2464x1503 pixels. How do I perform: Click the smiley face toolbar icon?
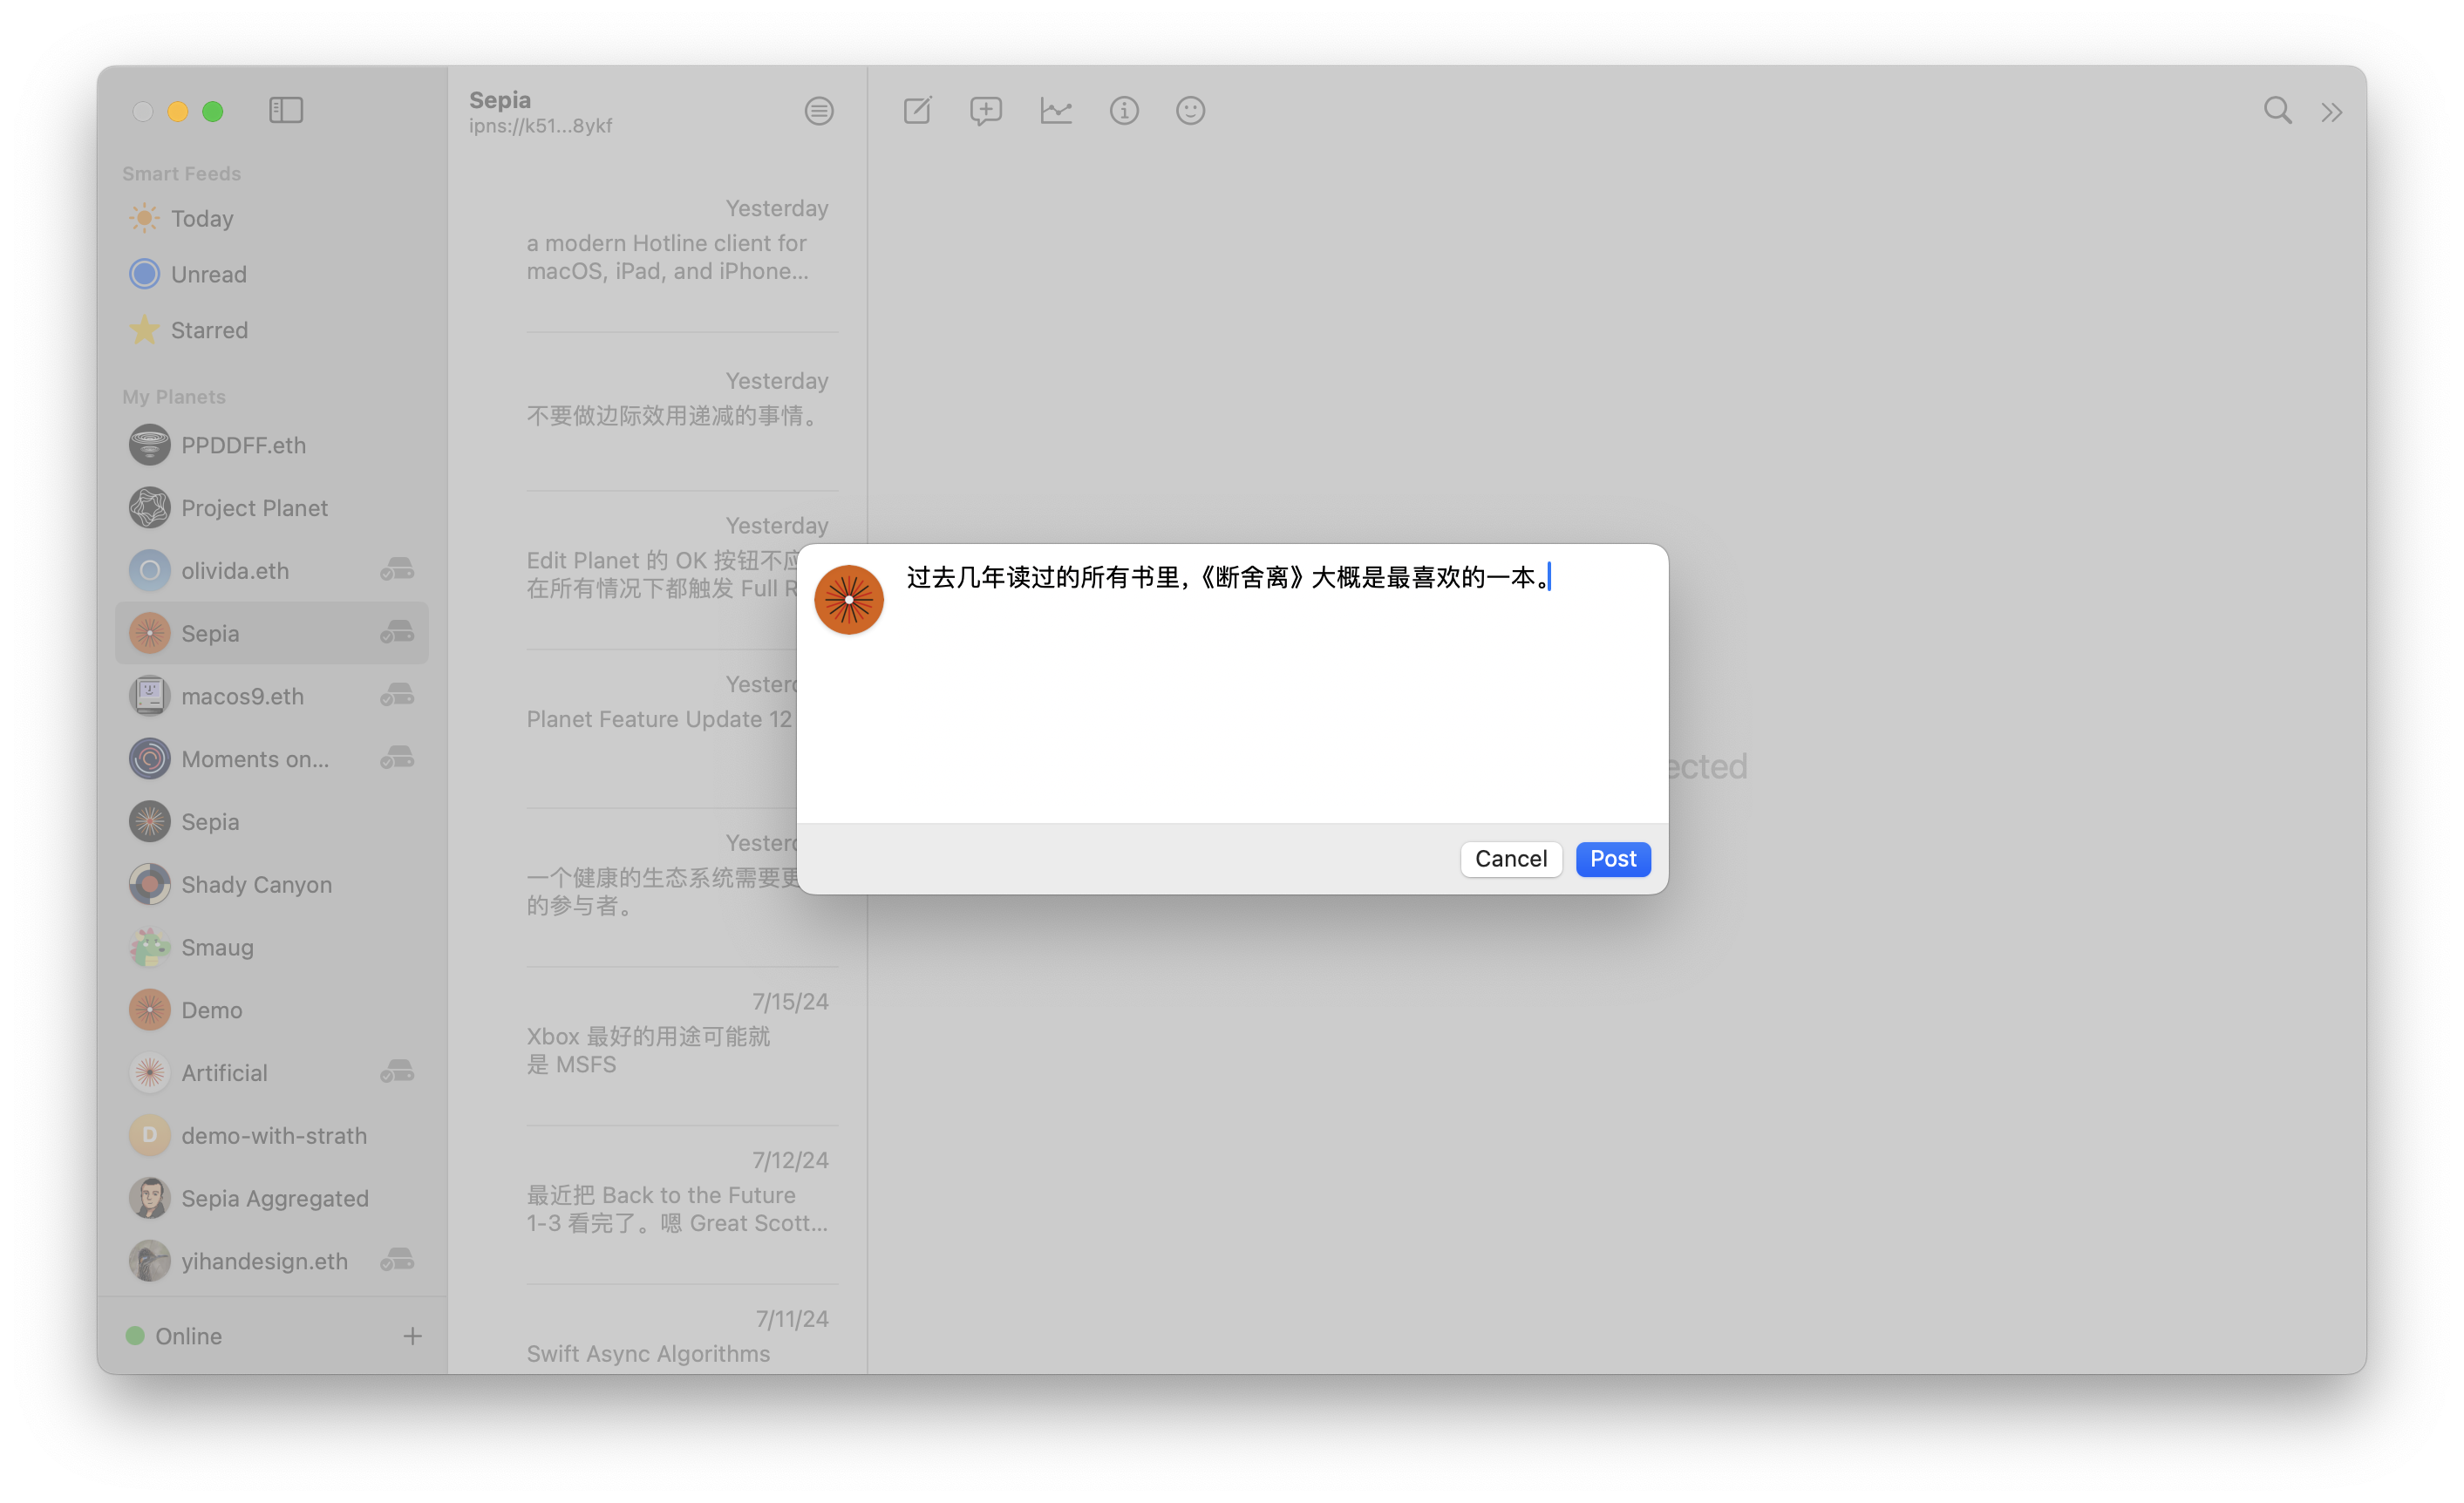pyautogui.click(x=1190, y=110)
